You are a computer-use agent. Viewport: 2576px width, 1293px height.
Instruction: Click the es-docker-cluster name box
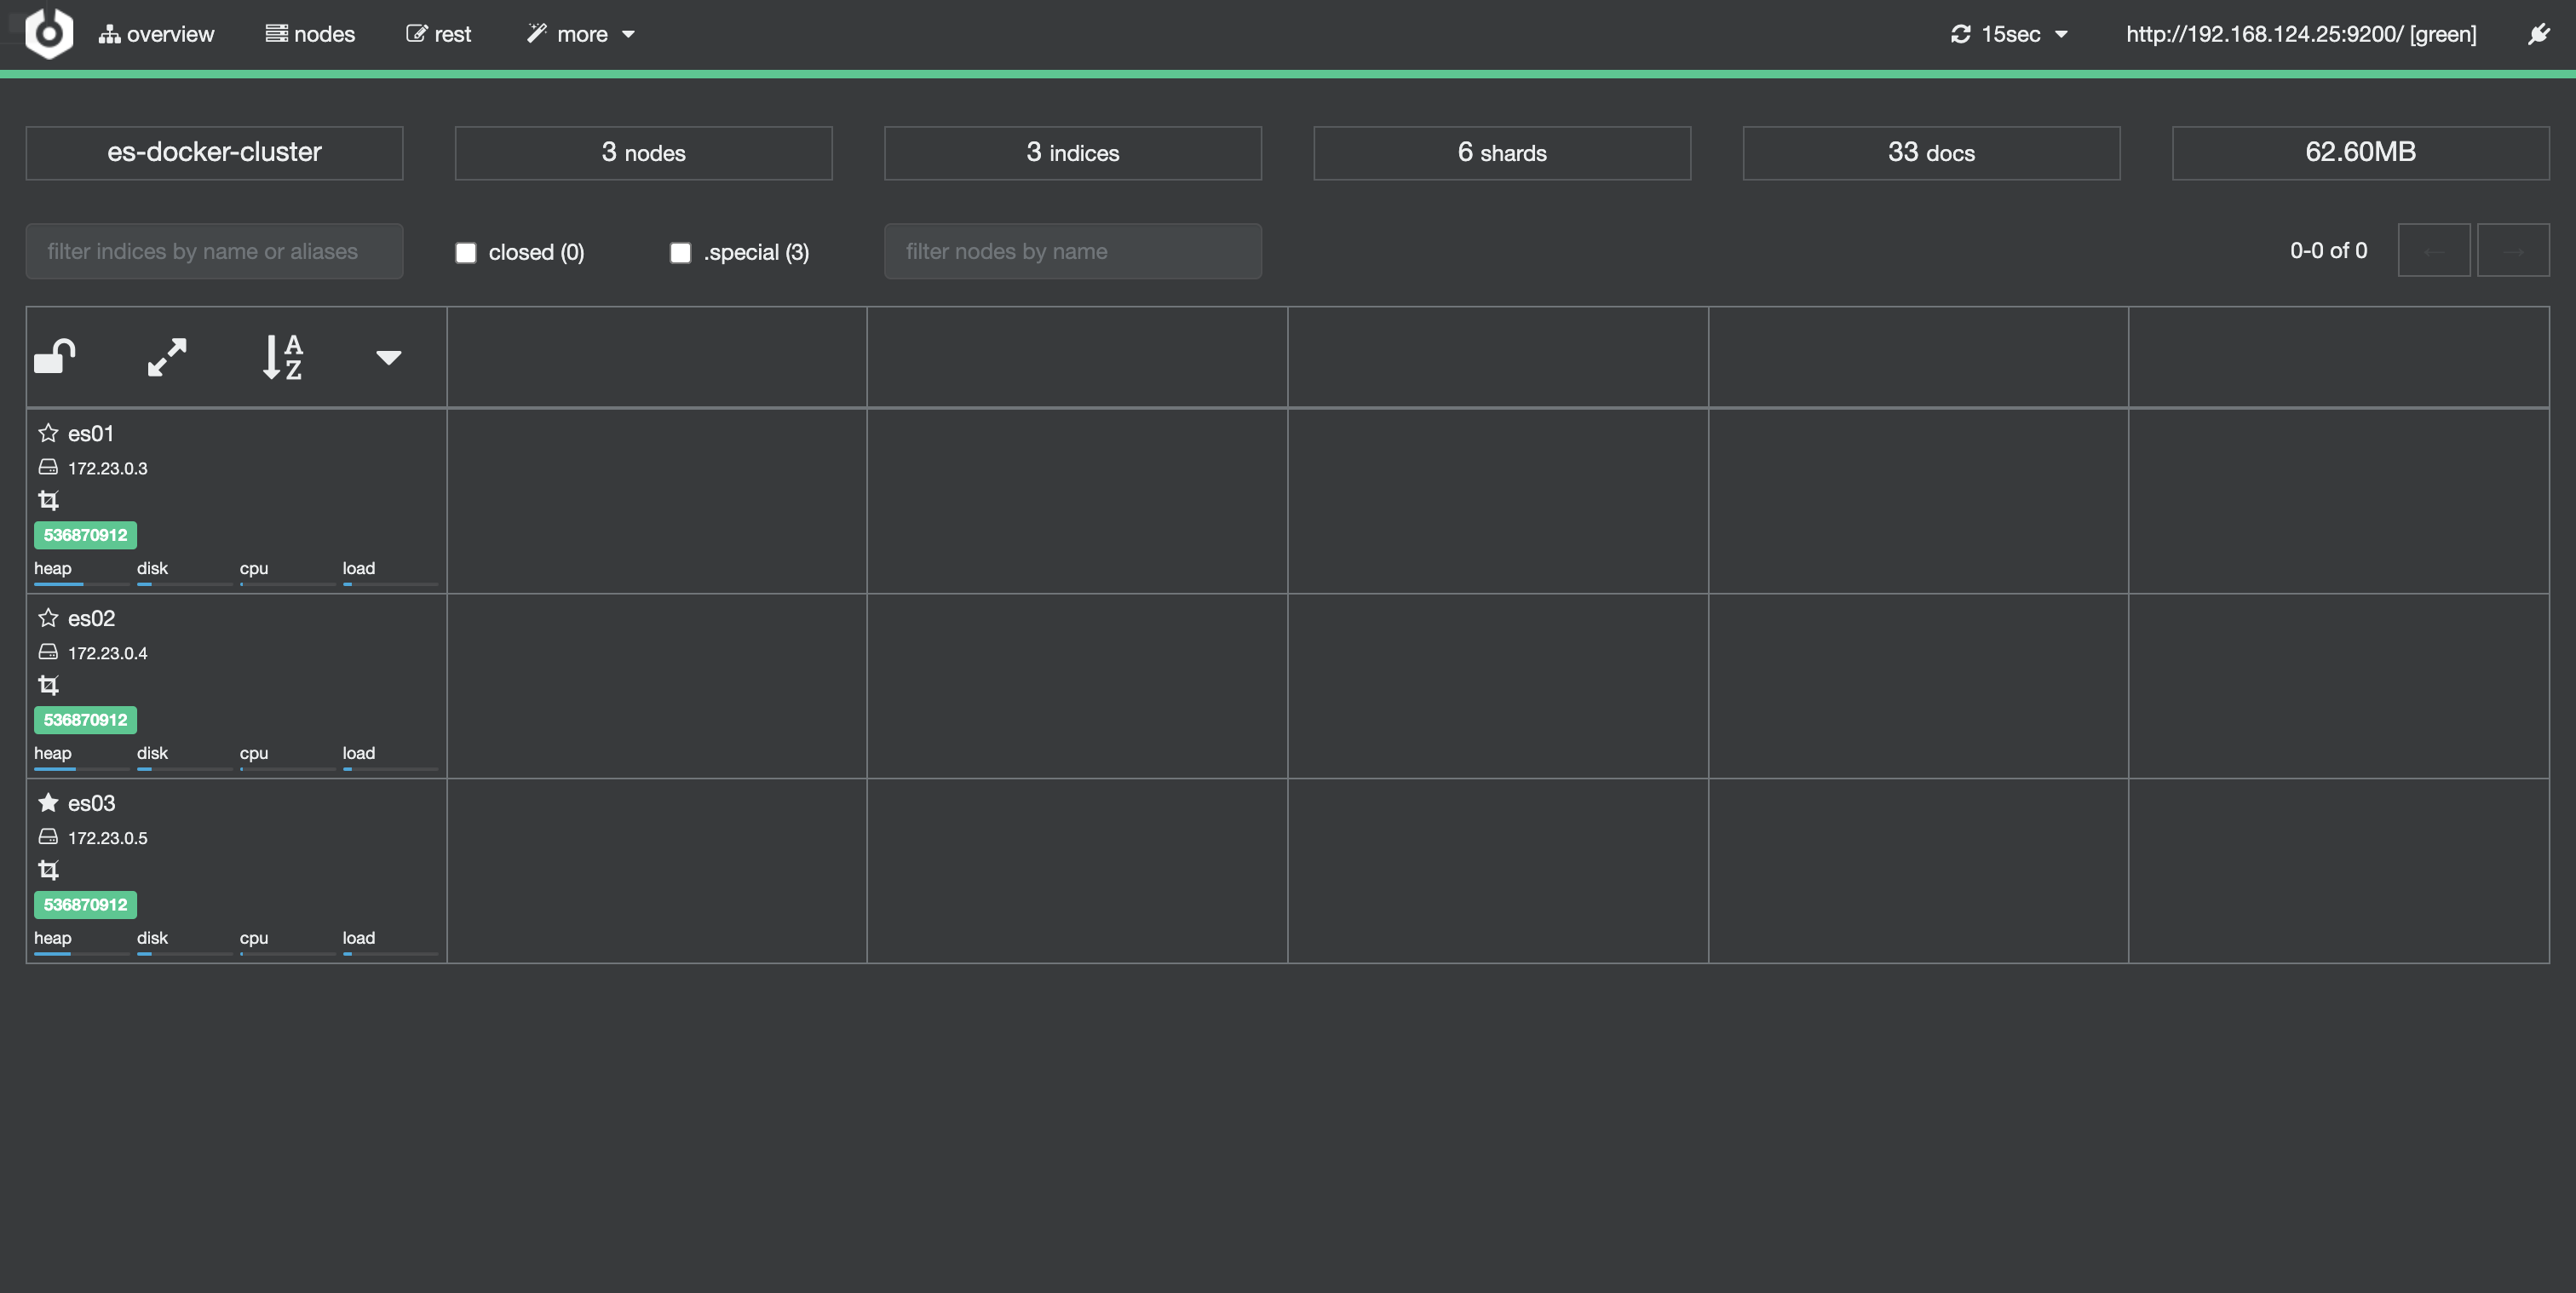click(214, 152)
